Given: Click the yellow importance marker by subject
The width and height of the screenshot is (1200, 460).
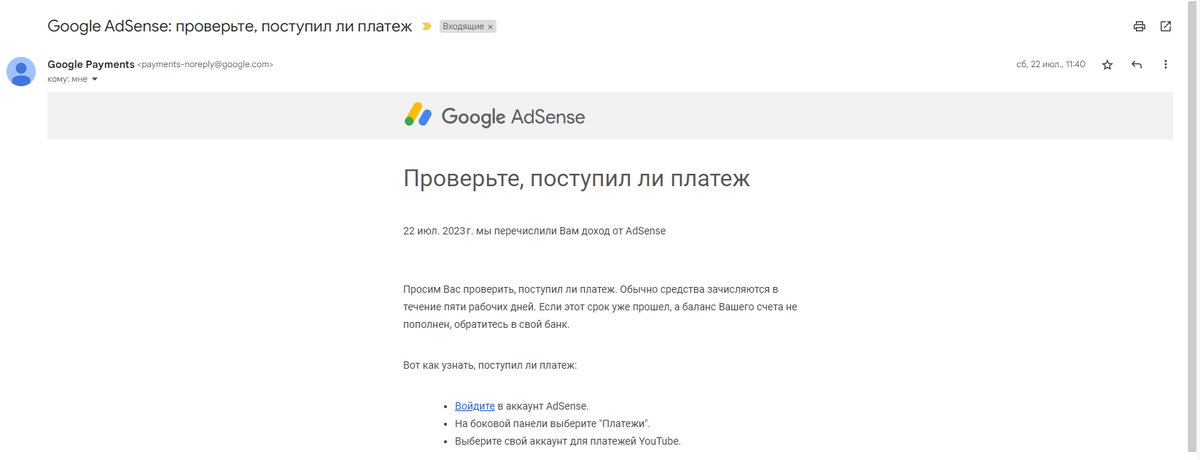Looking at the screenshot, I should (426, 27).
